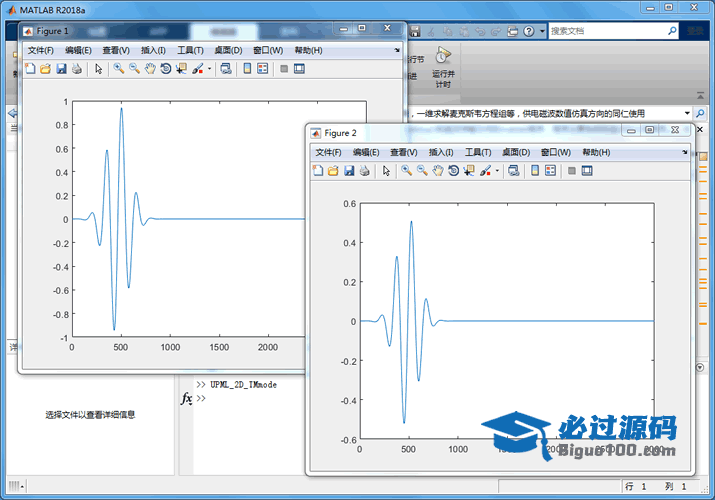
Task: Open 窗口(W) menu in Figure 1
Action: [x=268, y=51]
